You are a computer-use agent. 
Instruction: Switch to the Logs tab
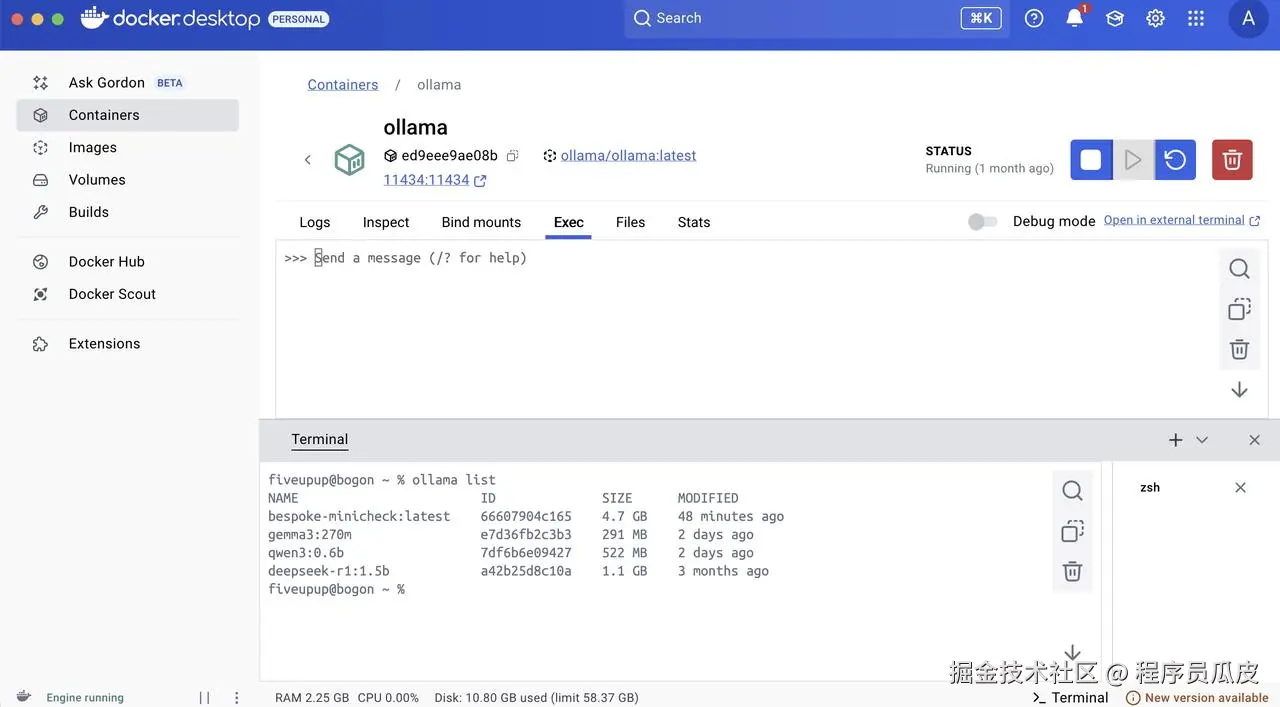[314, 222]
